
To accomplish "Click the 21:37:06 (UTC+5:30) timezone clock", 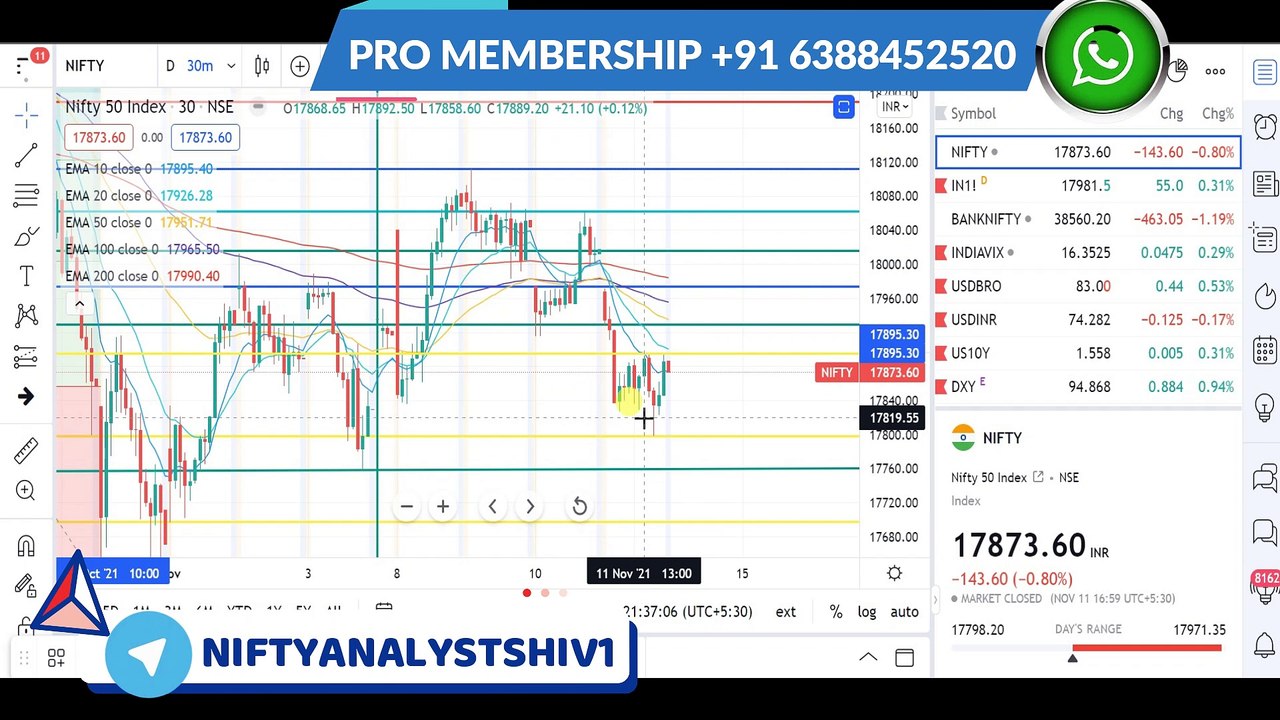I will [687, 611].
